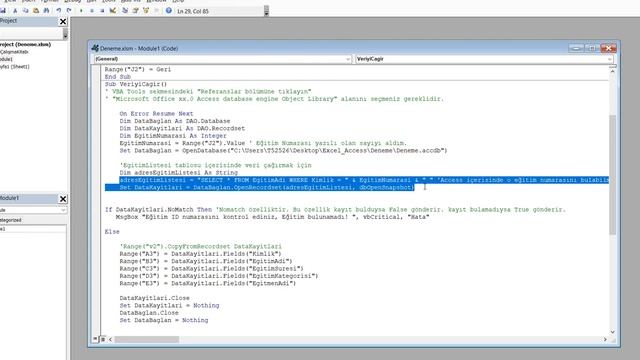Click the OpenDatabase path line

point(283,150)
